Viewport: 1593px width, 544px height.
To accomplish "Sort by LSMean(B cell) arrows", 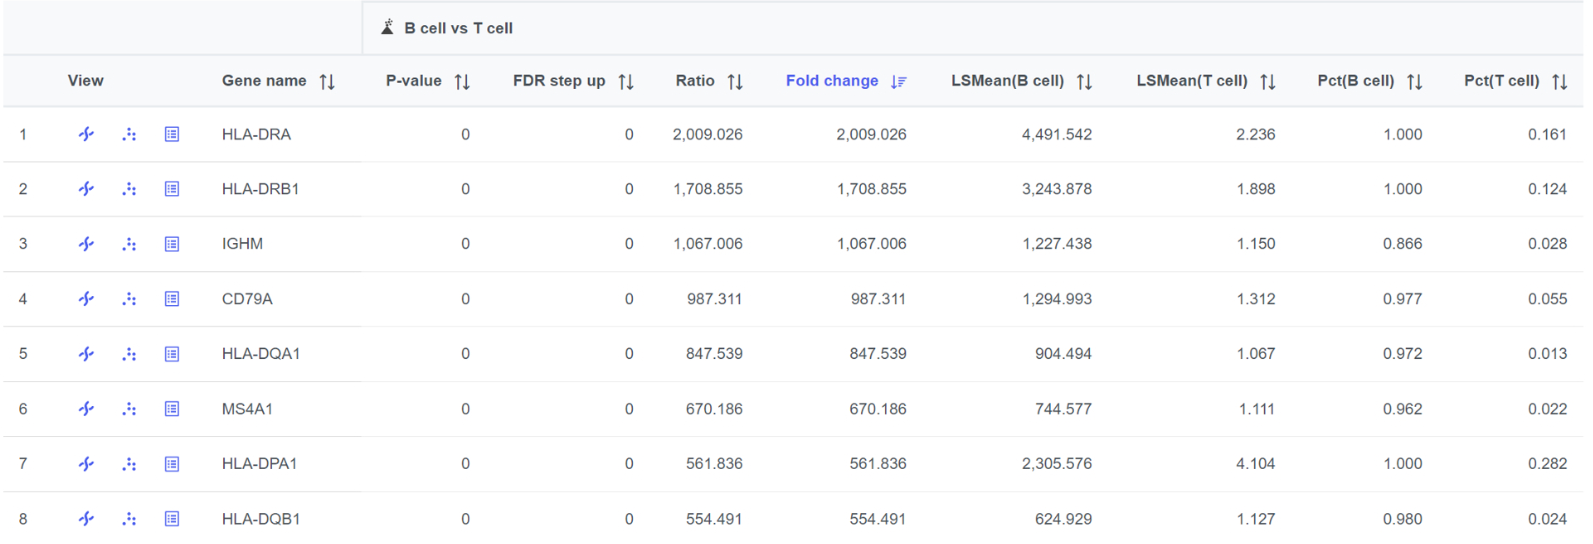I will 1084,82.
